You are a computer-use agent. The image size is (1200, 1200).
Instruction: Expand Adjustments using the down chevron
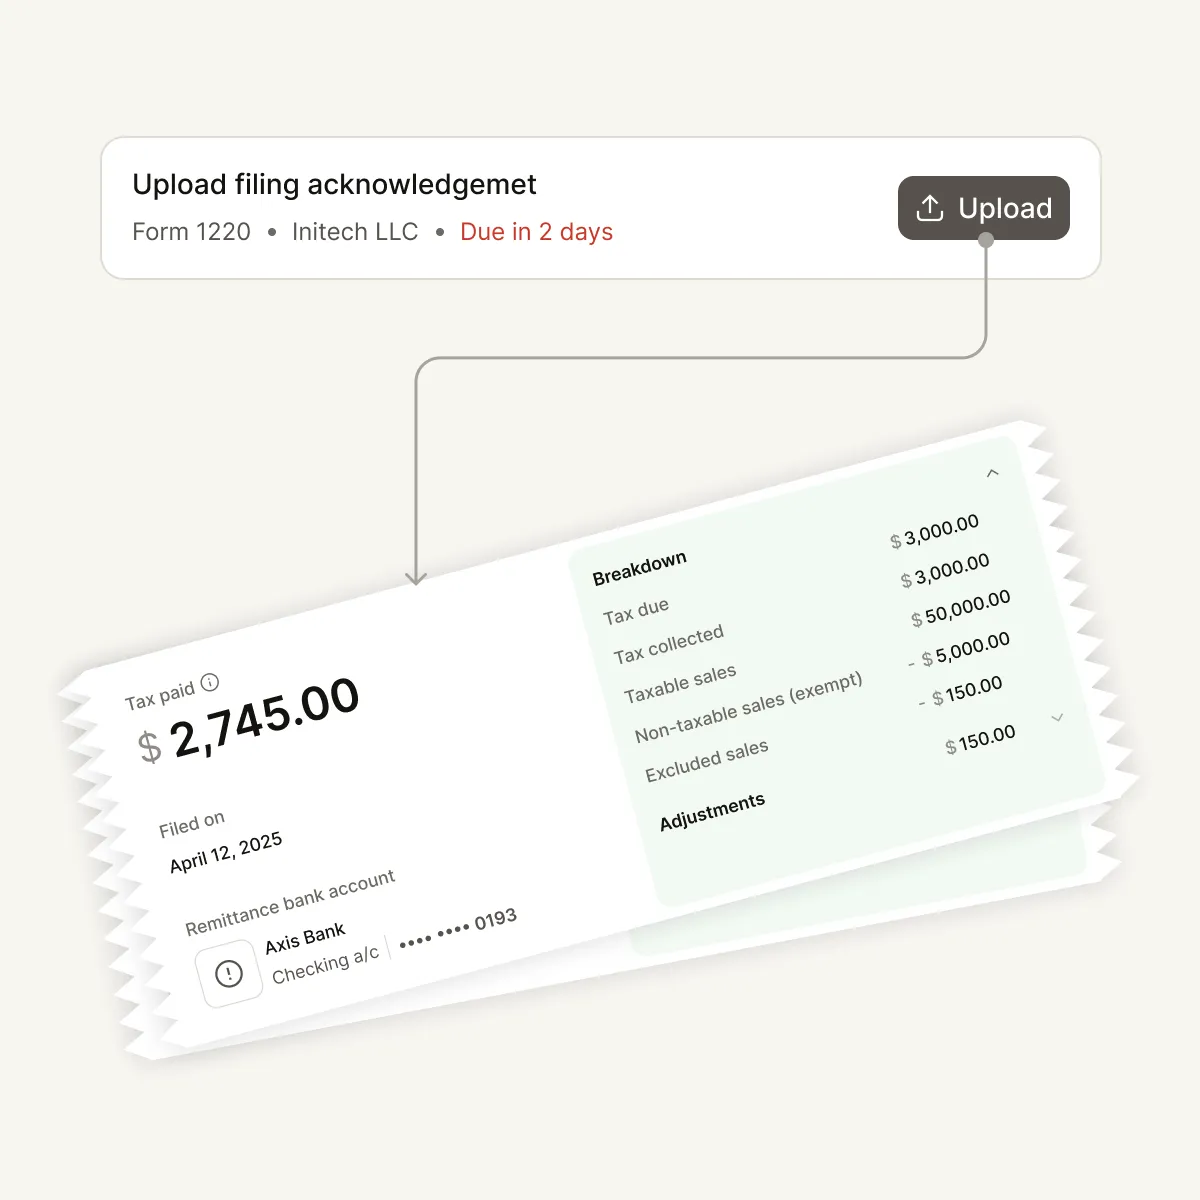[x=1057, y=718]
